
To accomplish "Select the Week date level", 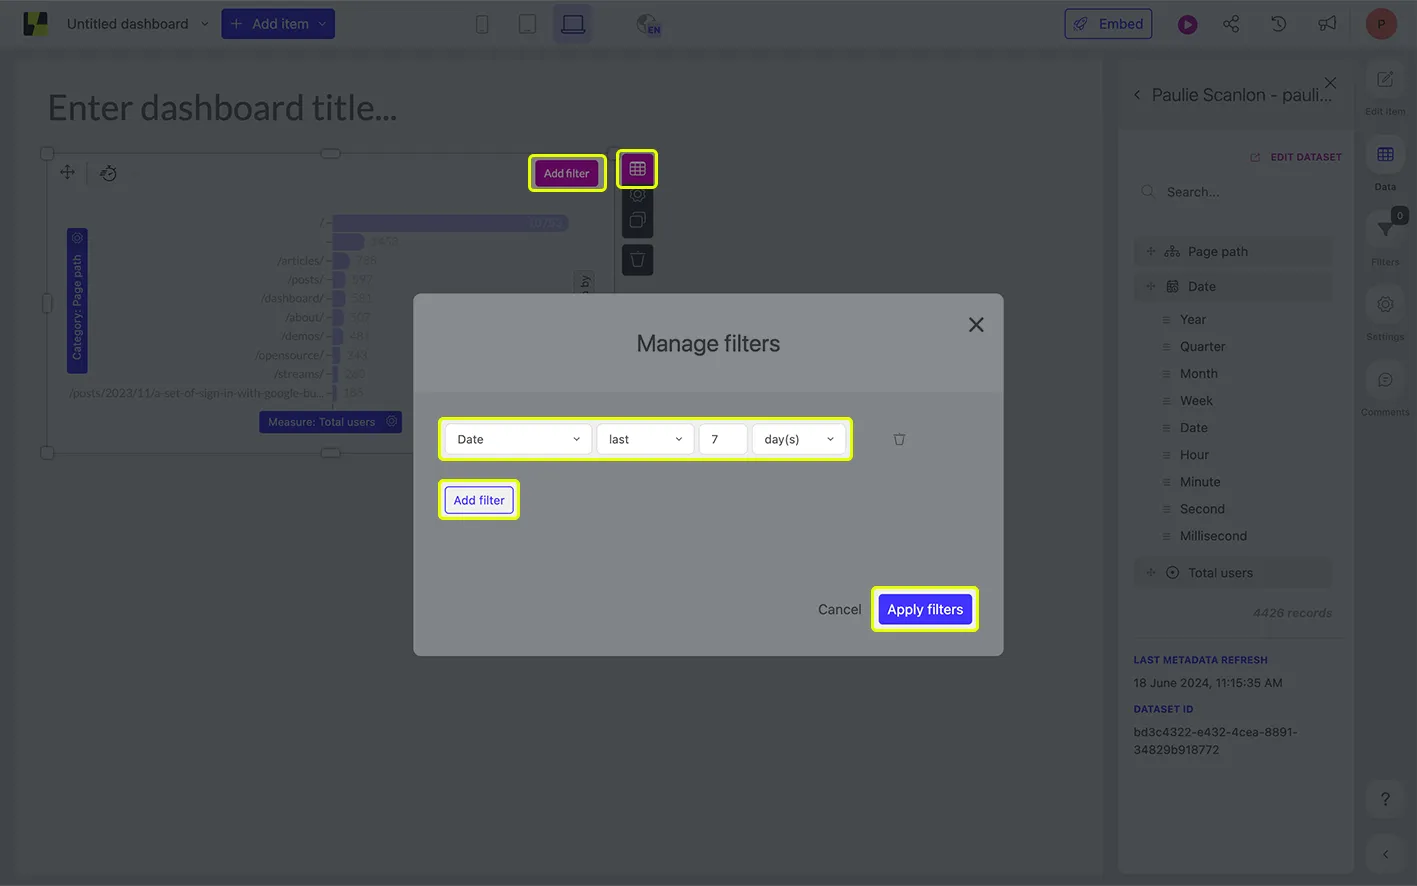I will (x=1196, y=400).
